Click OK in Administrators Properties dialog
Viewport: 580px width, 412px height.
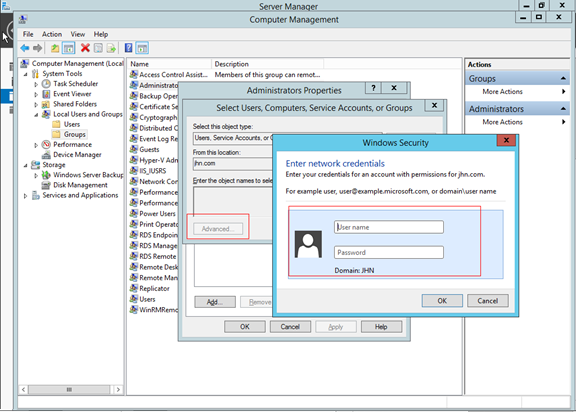(x=245, y=327)
